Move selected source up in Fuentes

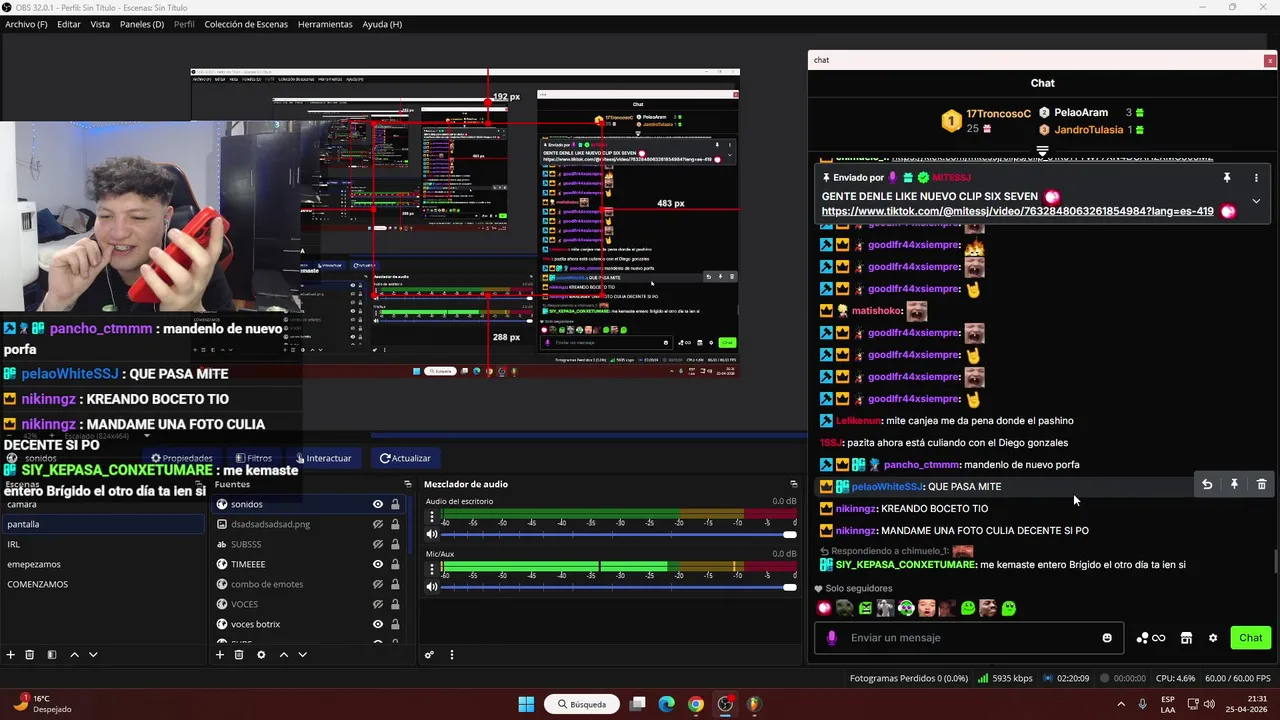[283, 655]
